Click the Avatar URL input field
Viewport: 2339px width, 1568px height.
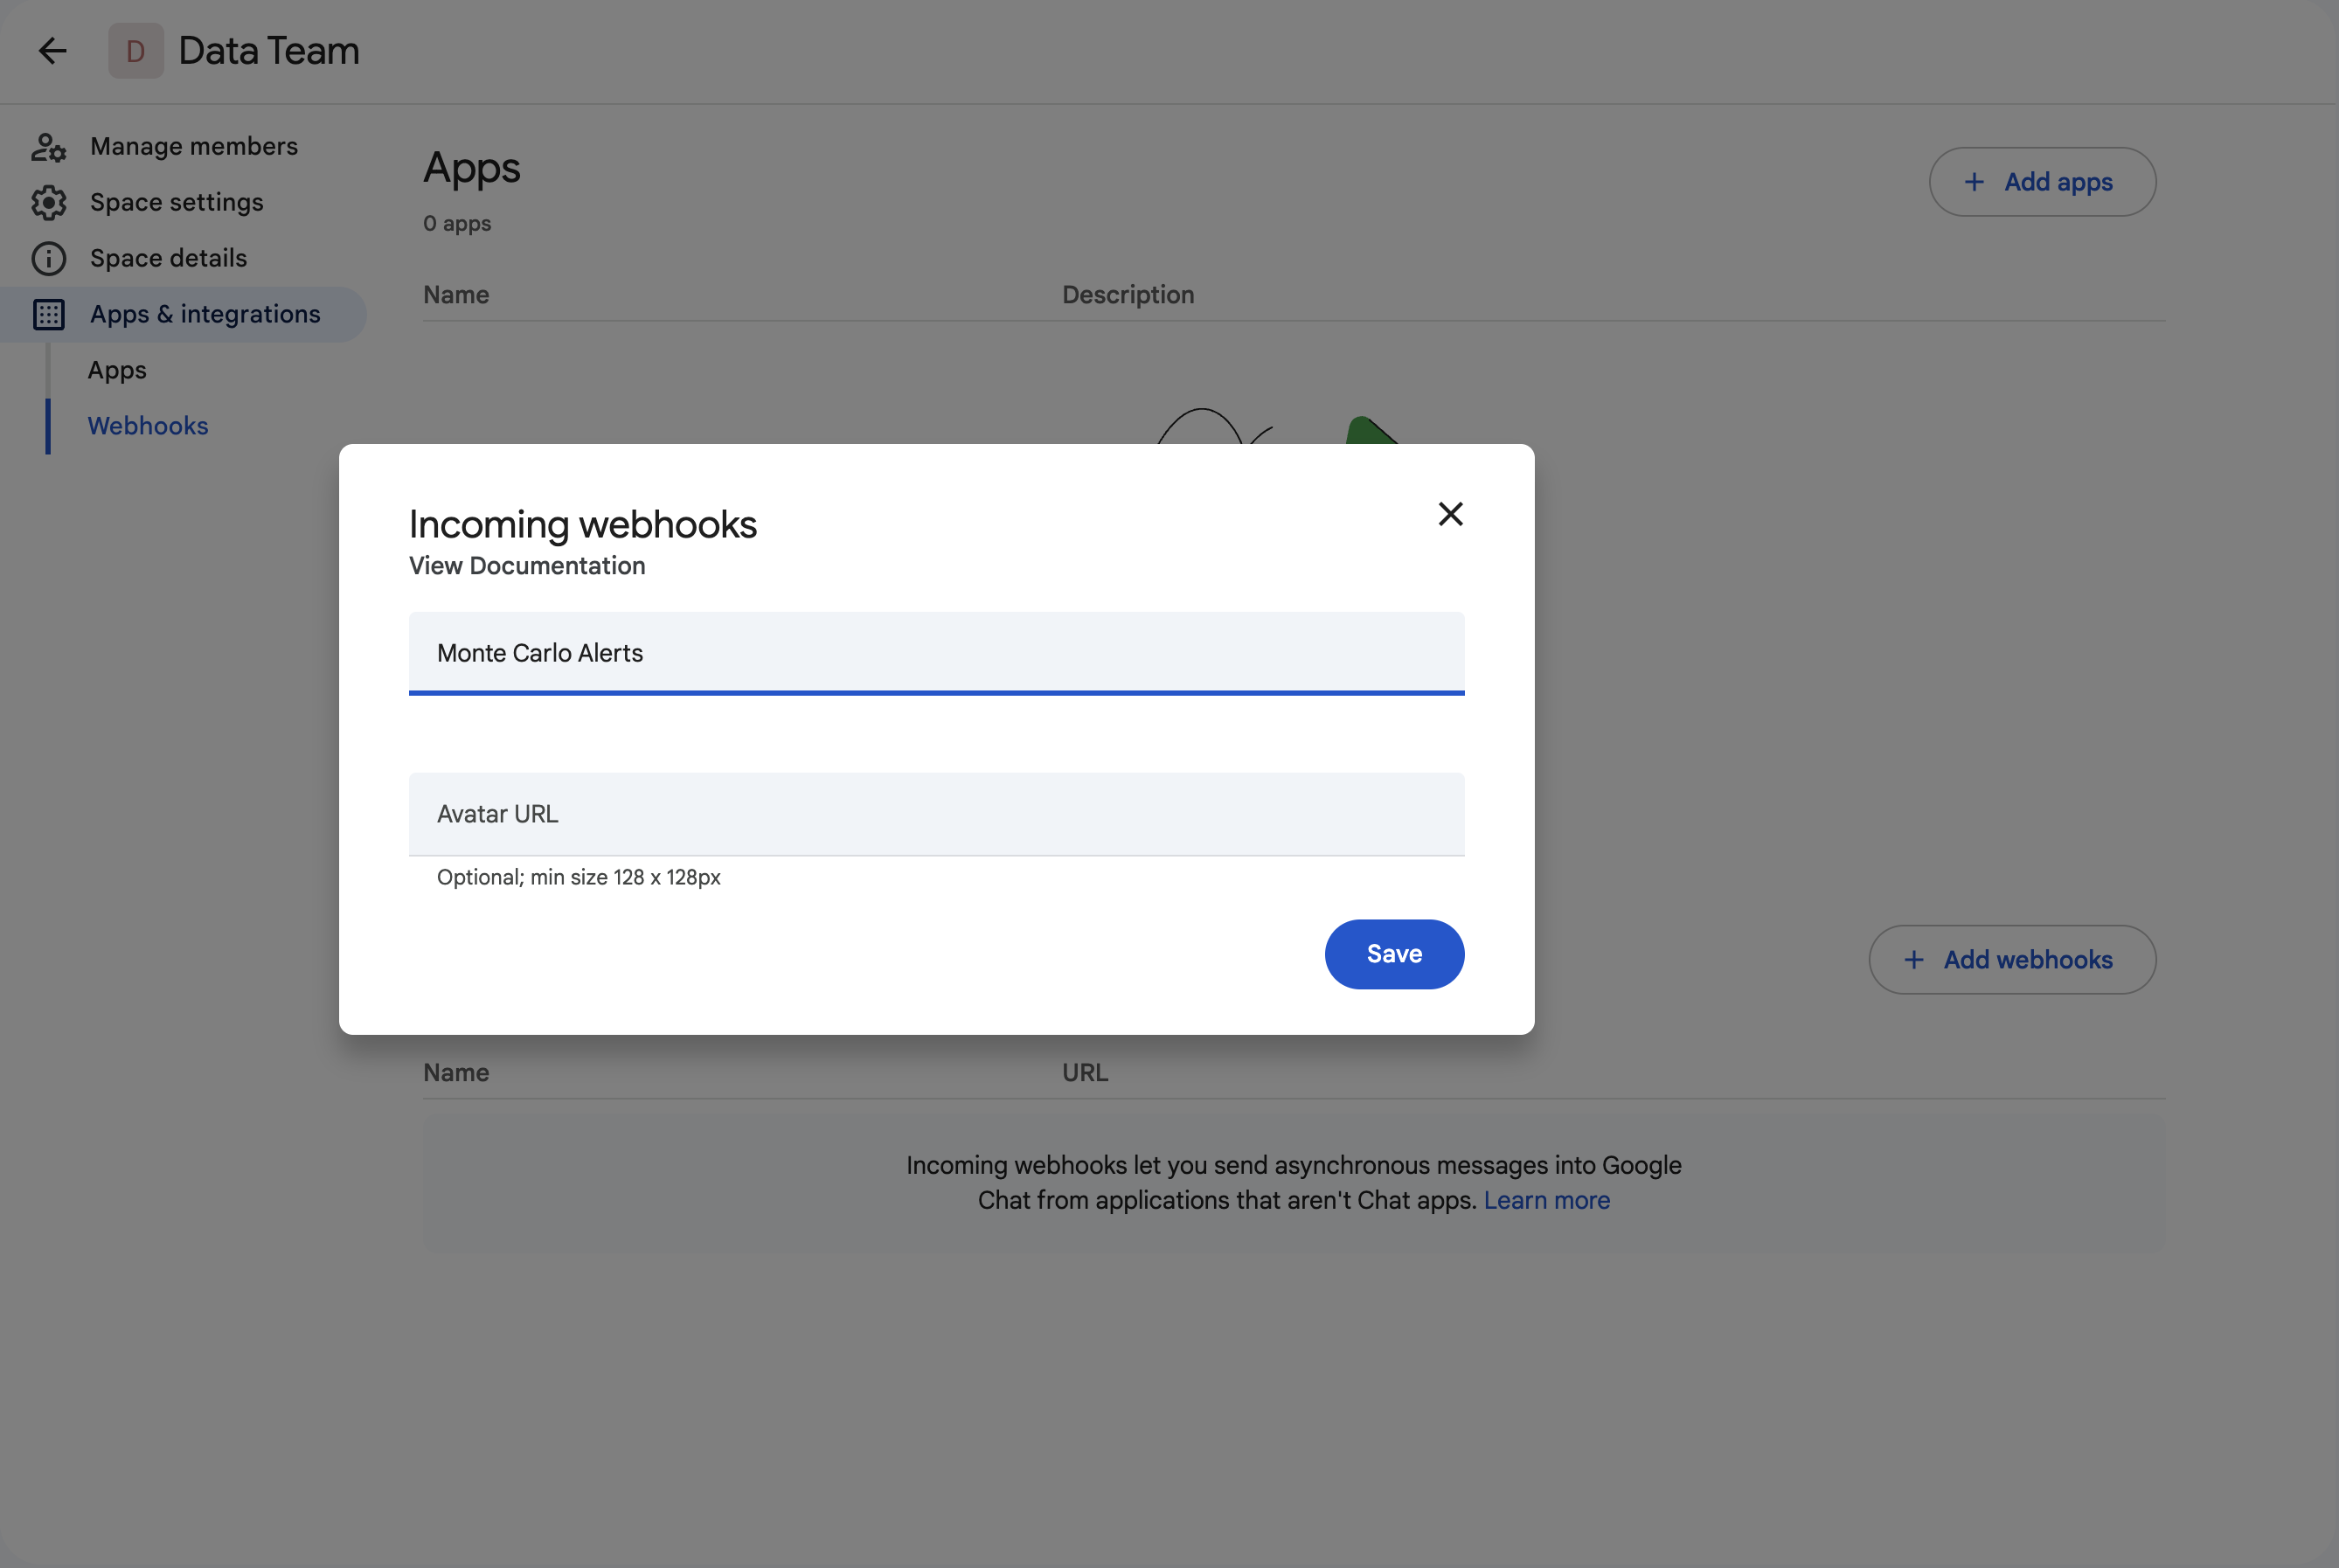[x=936, y=814]
